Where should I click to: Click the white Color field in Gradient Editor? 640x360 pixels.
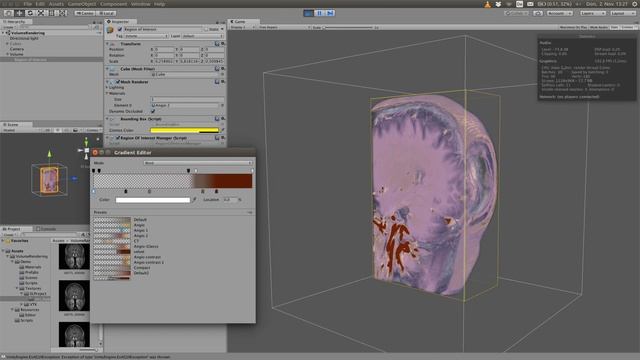[x=153, y=200]
